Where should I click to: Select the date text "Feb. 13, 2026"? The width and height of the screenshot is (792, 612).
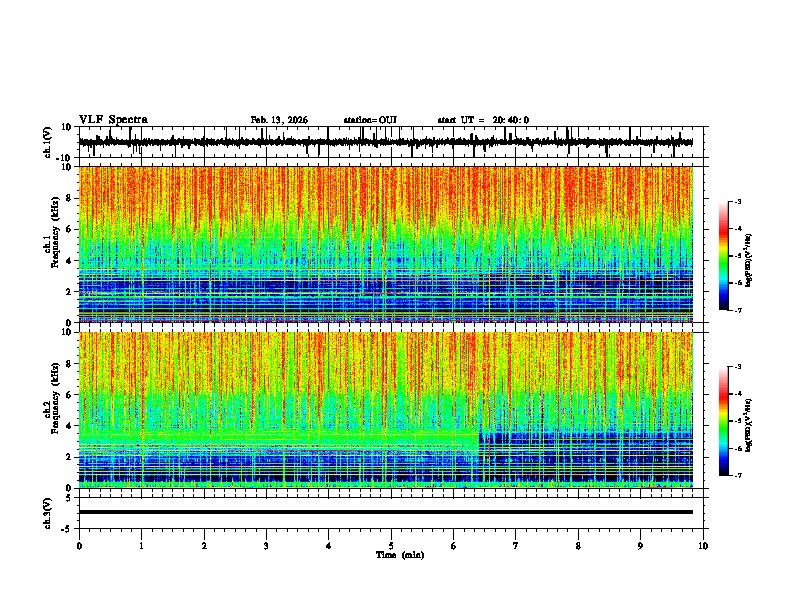click(x=279, y=120)
